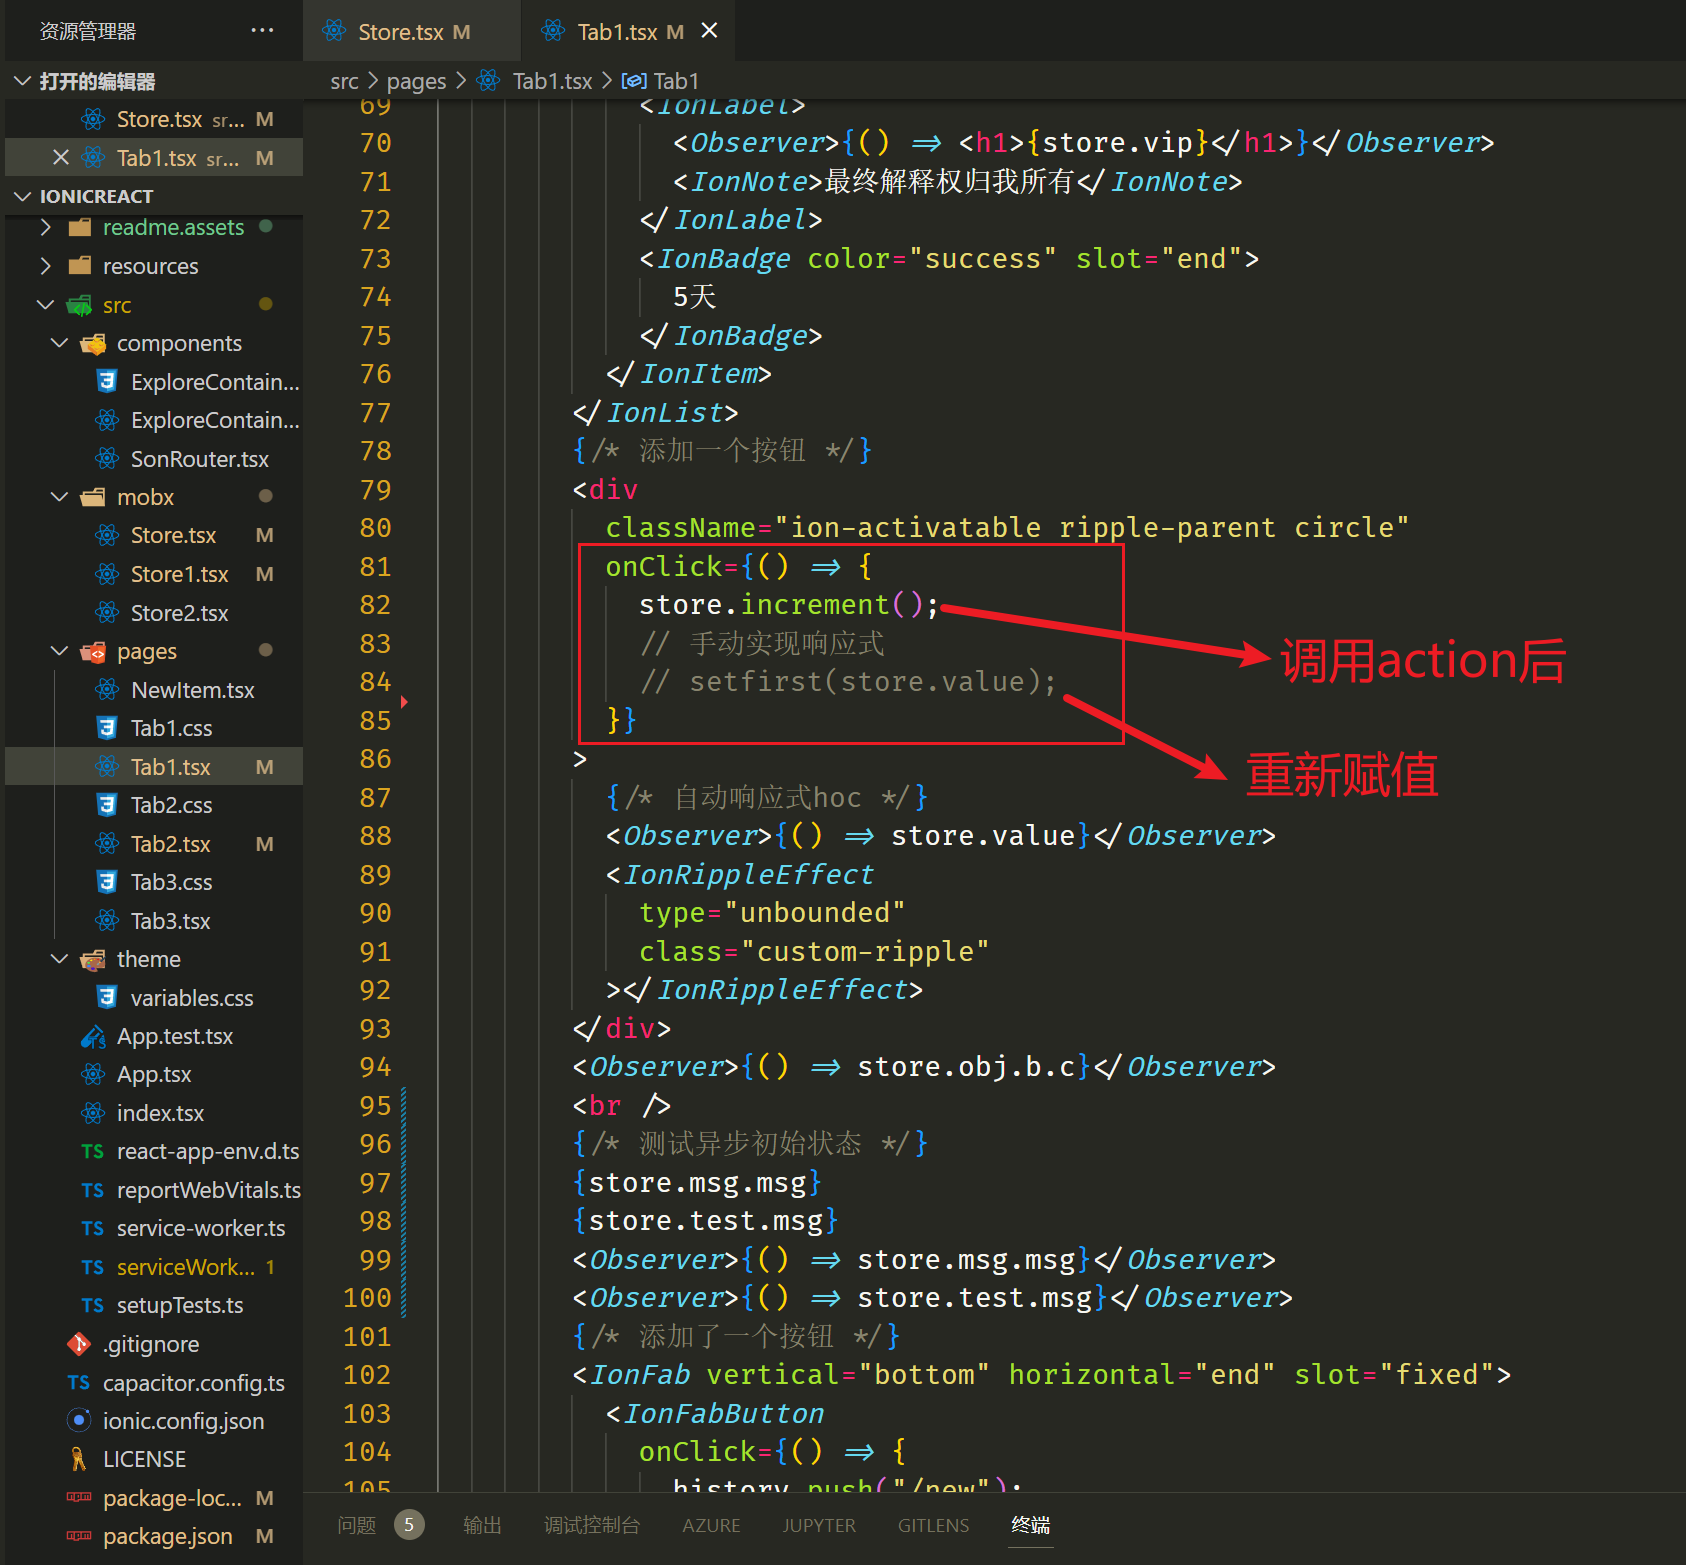
Task: Click the React icon of Store2.tsx
Action: [107, 613]
